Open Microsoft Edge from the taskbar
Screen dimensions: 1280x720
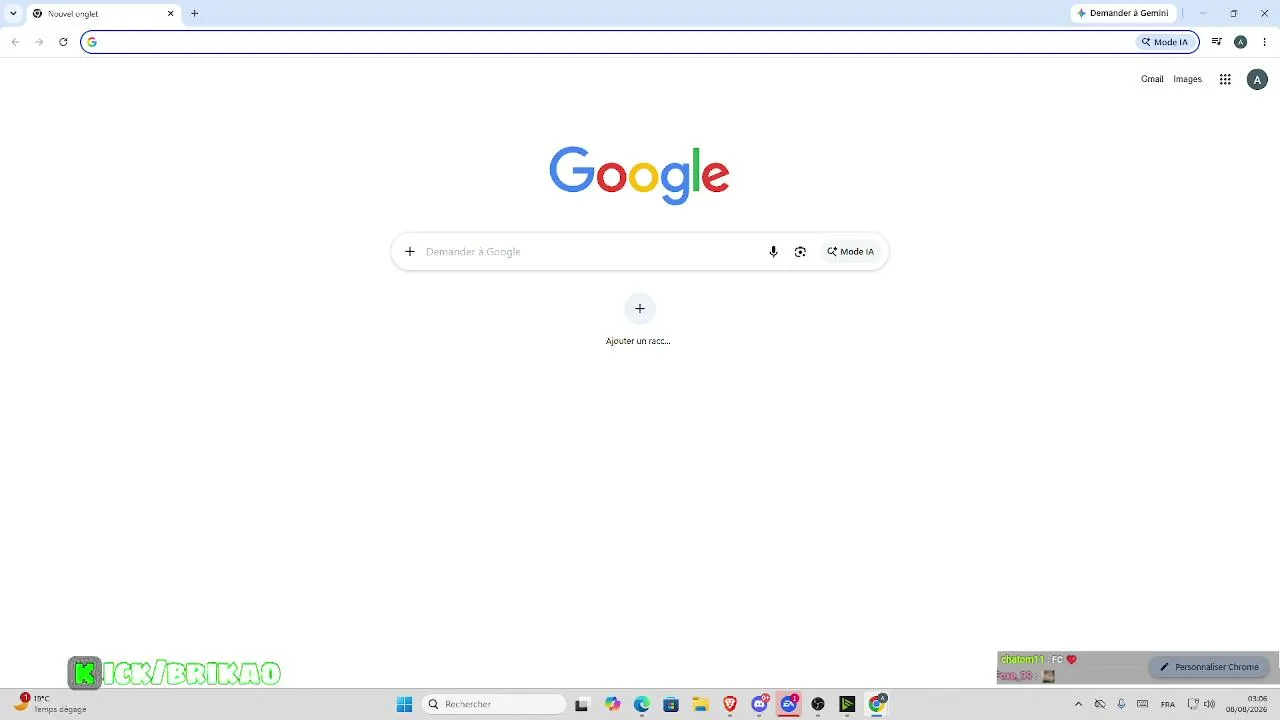tap(642, 705)
